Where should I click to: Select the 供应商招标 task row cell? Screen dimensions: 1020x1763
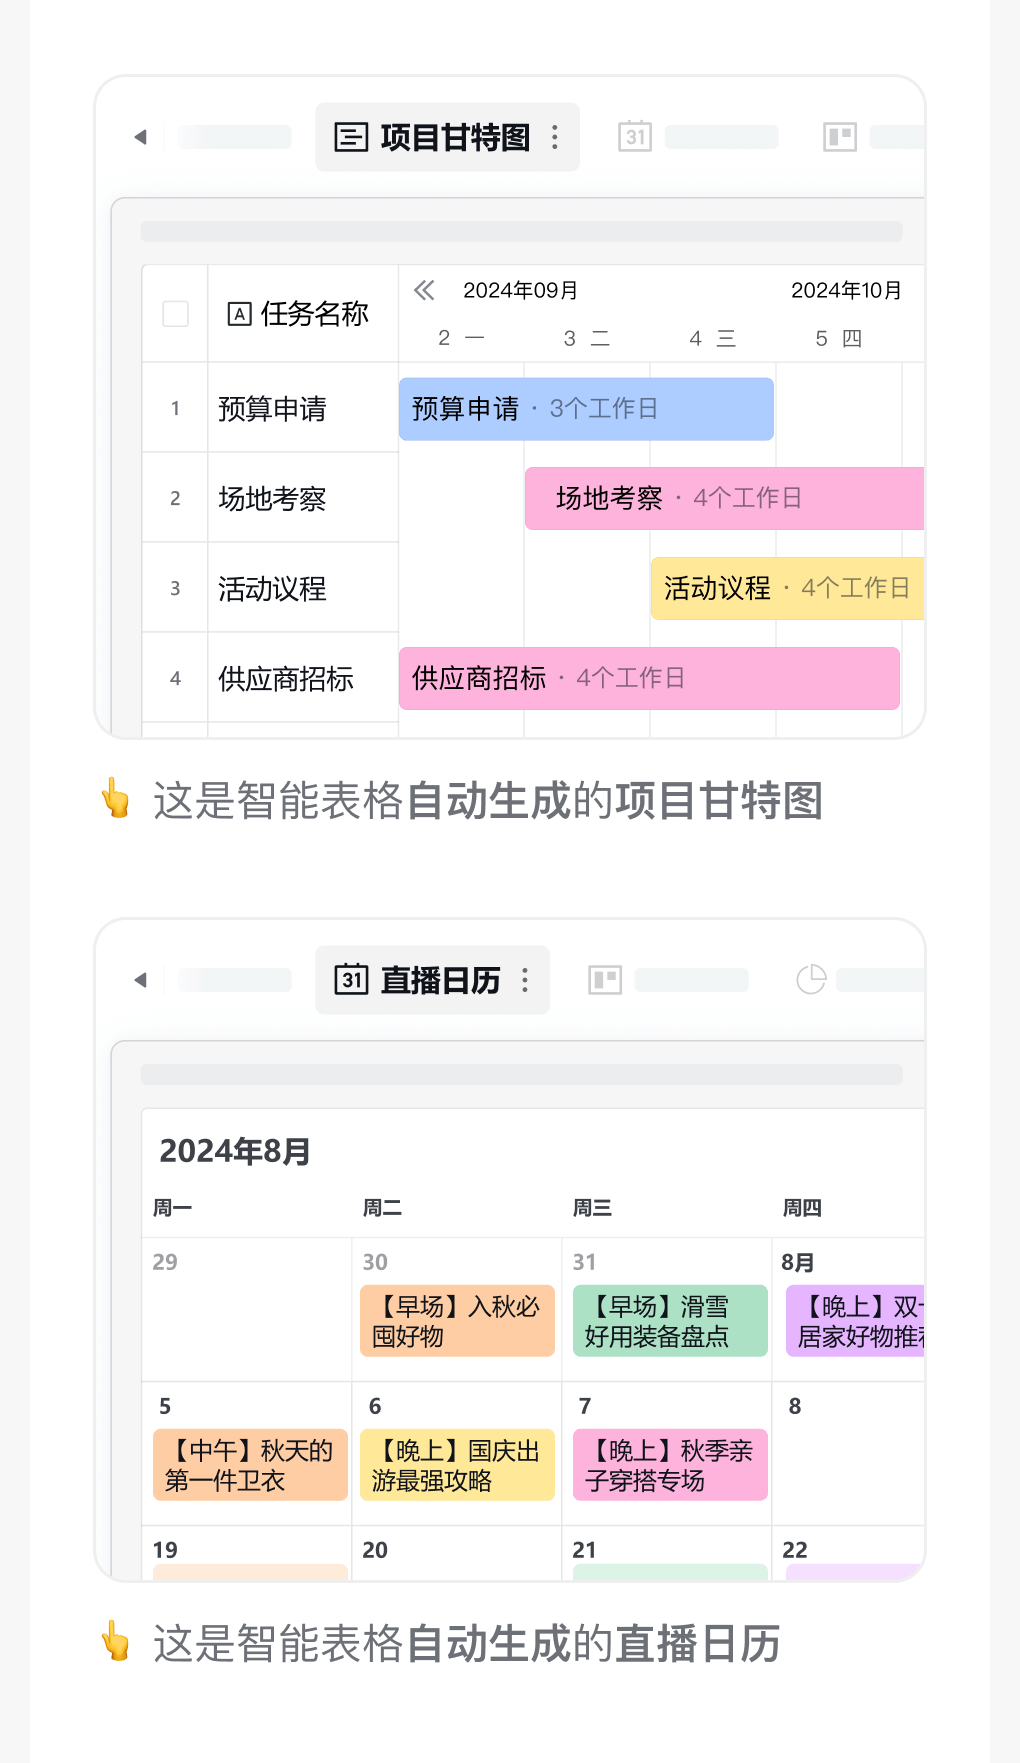[303, 678]
